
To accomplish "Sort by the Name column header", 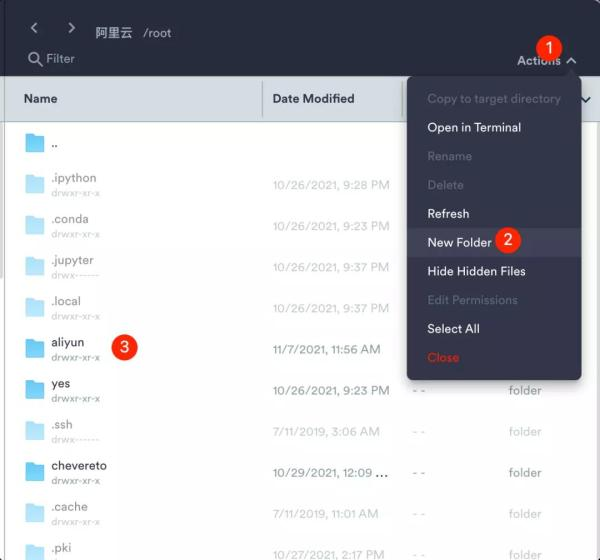I will point(40,99).
